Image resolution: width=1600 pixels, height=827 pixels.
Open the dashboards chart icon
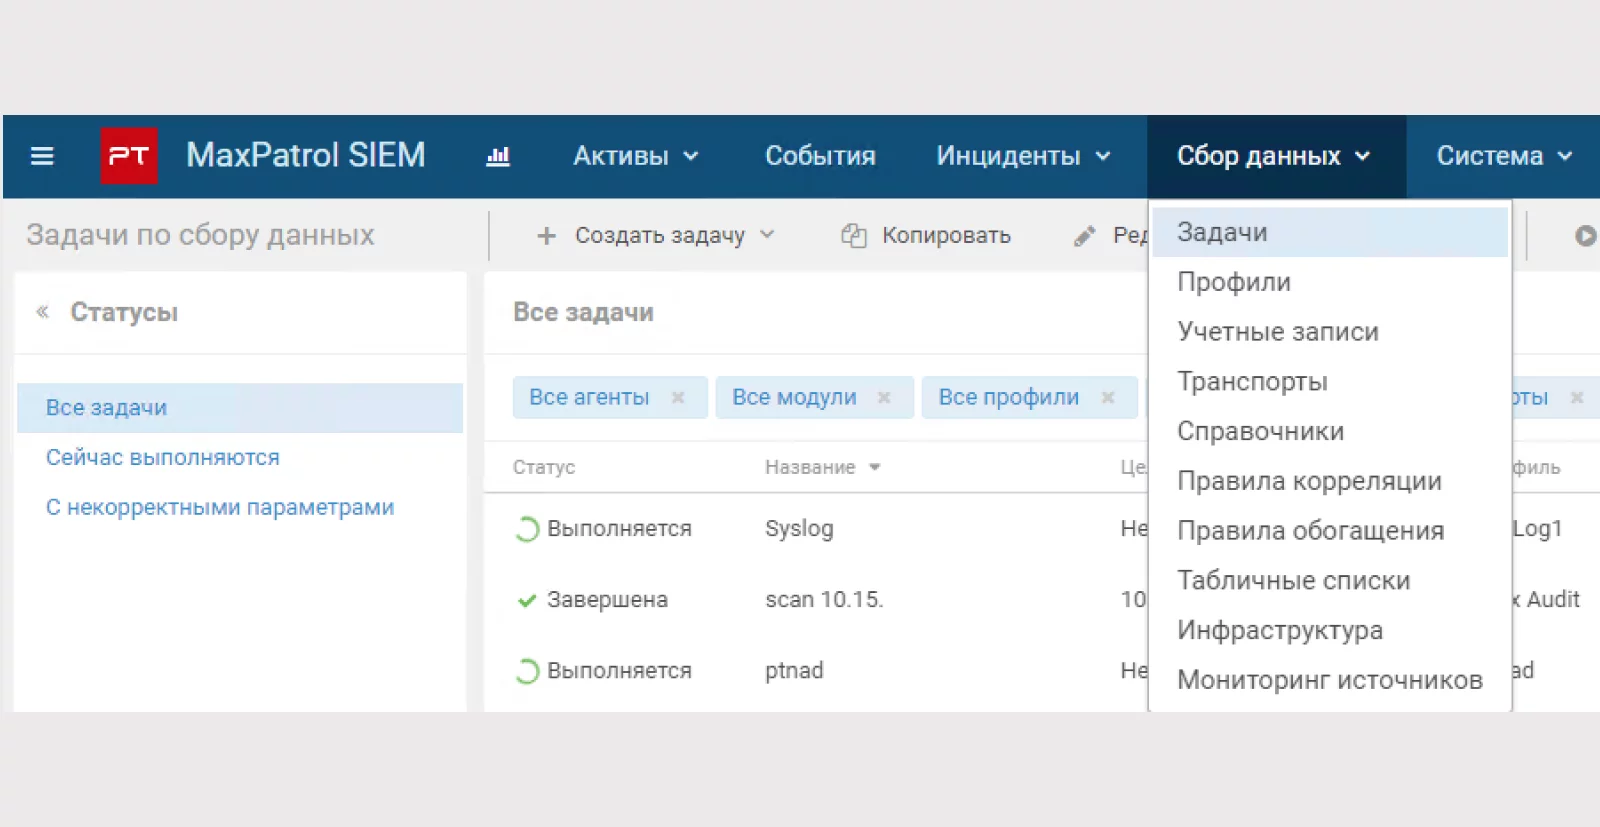498,156
